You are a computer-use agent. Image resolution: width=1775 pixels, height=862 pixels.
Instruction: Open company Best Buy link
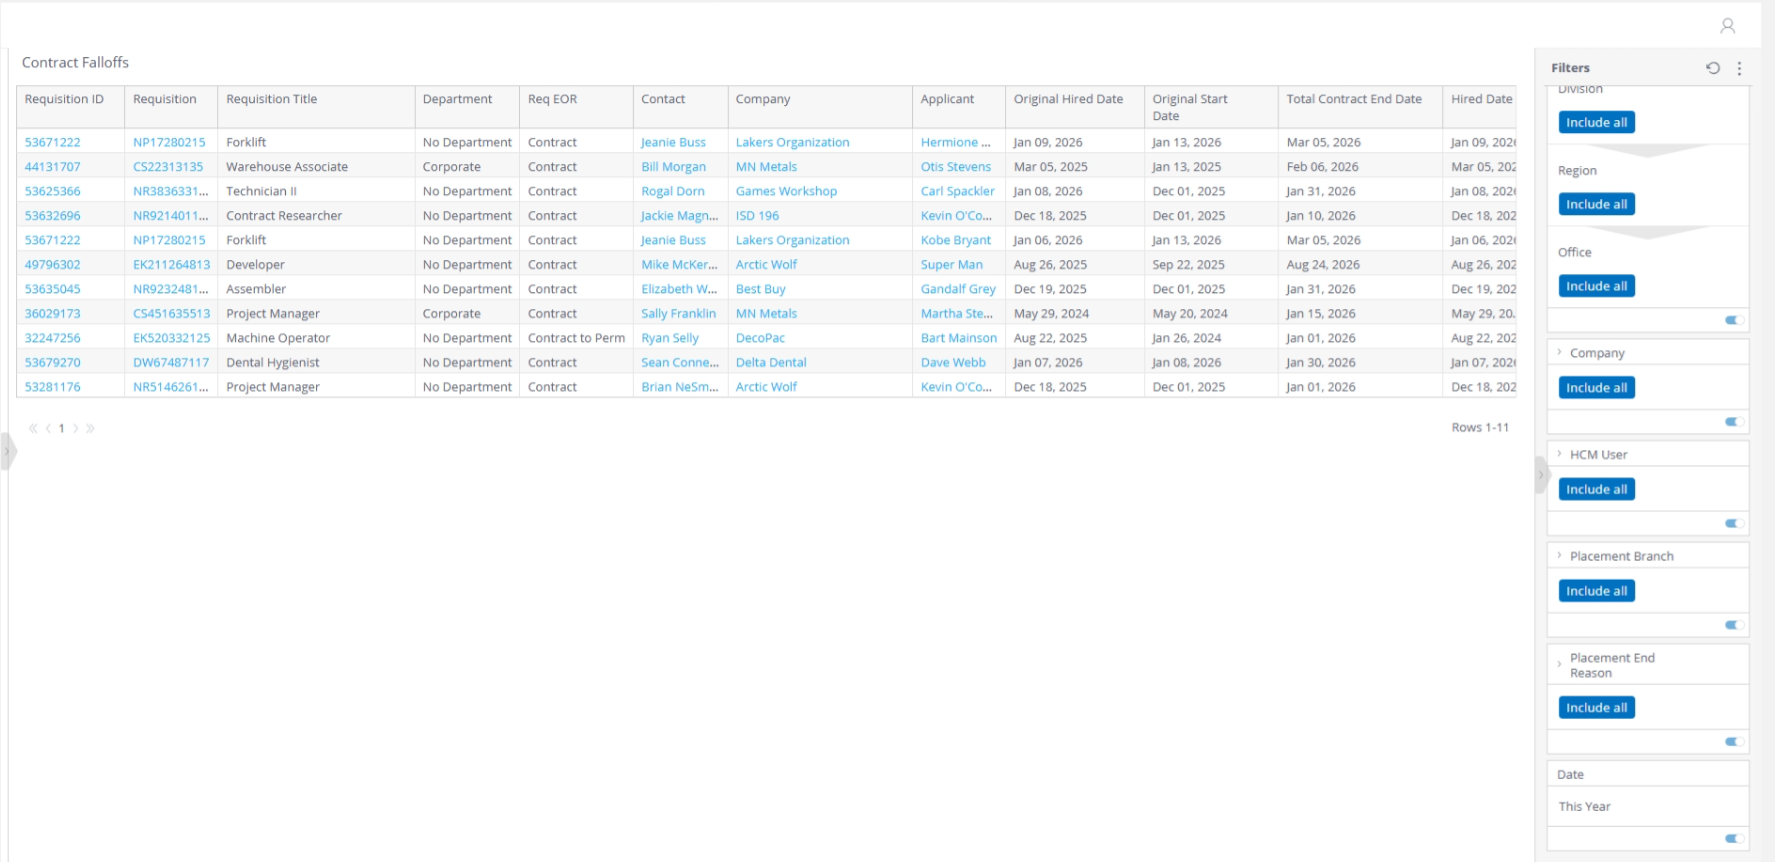(760, 289)
